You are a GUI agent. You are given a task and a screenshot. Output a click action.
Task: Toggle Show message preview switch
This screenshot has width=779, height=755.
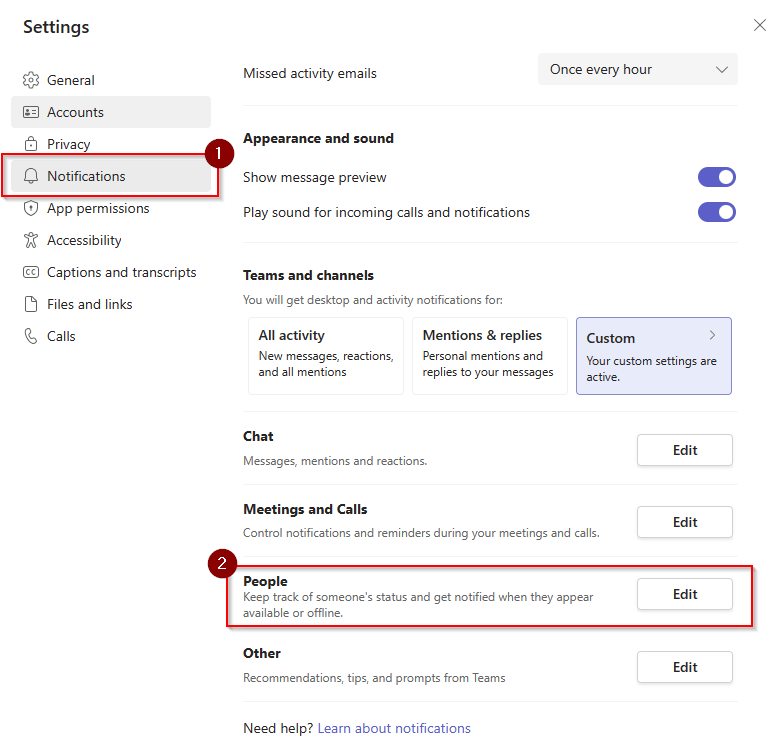tap(716, 177)
